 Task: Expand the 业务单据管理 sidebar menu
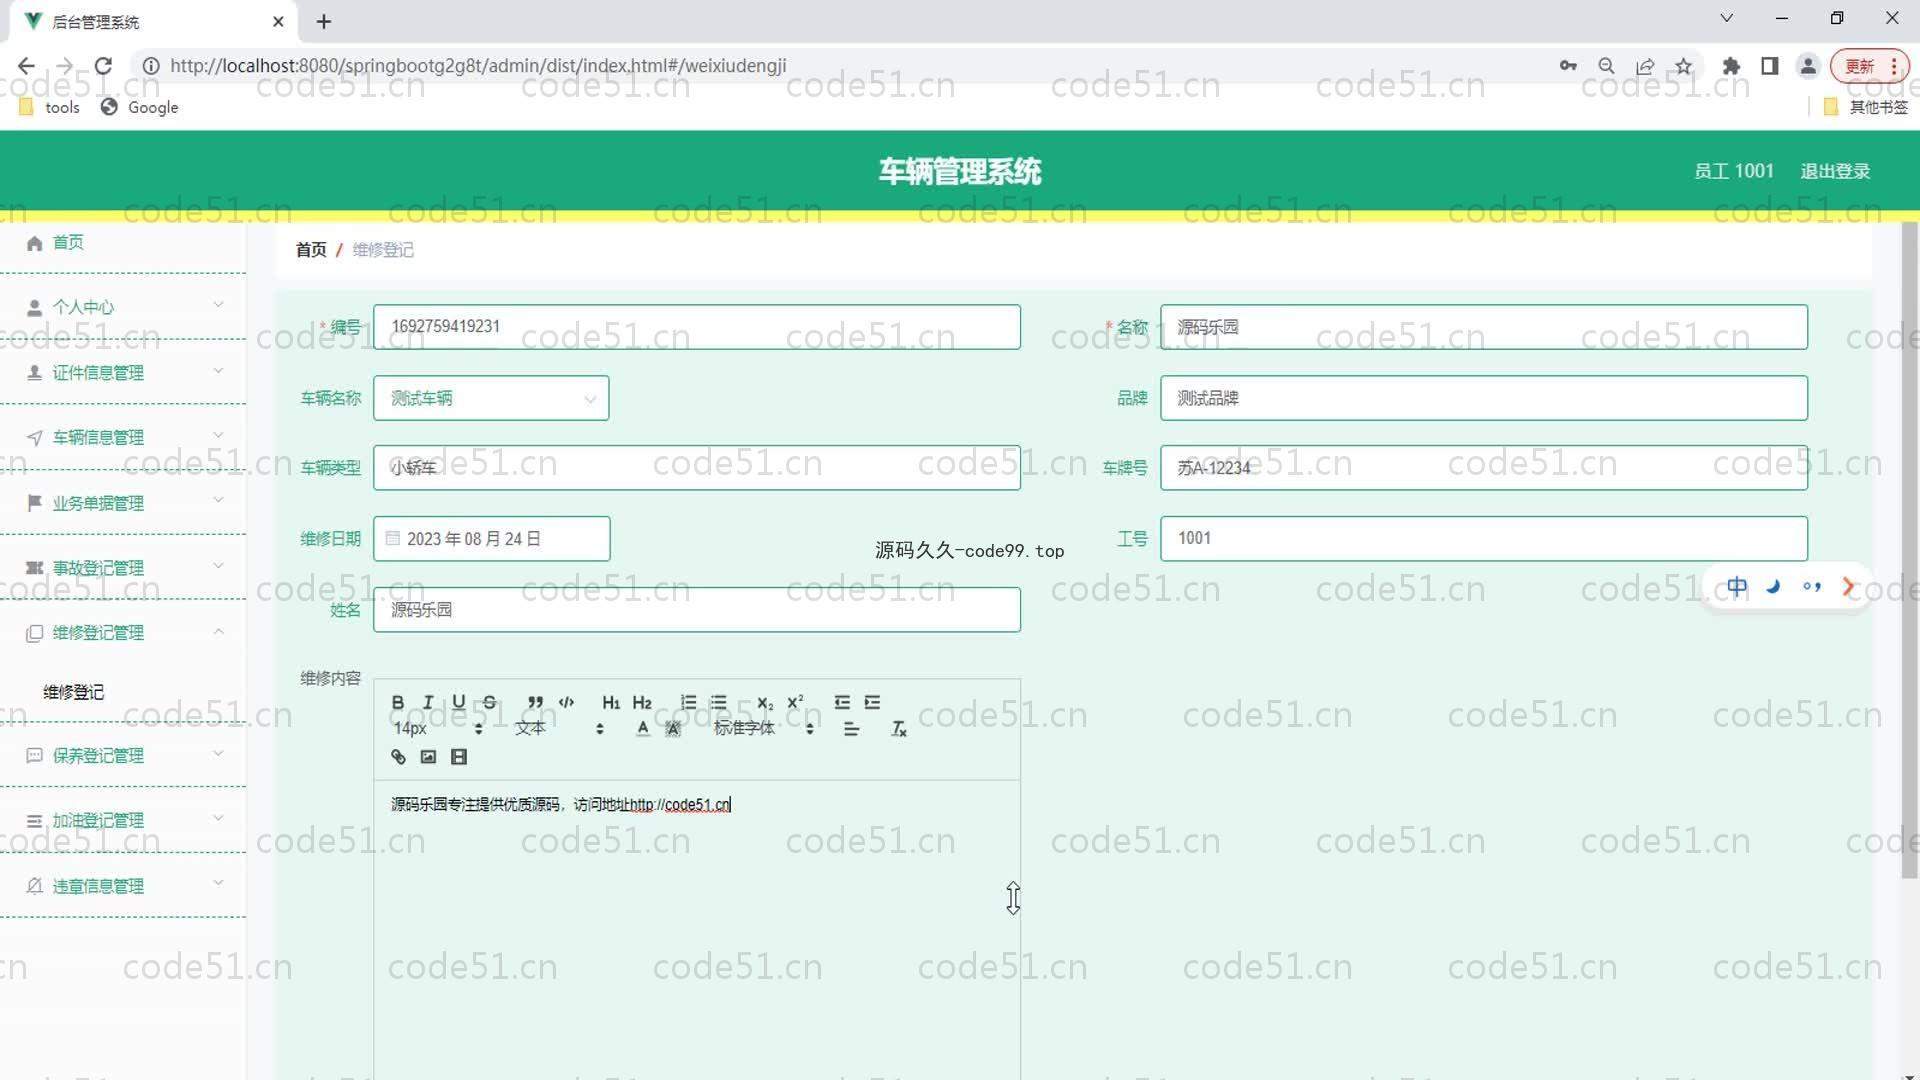(x=123, y=503)
